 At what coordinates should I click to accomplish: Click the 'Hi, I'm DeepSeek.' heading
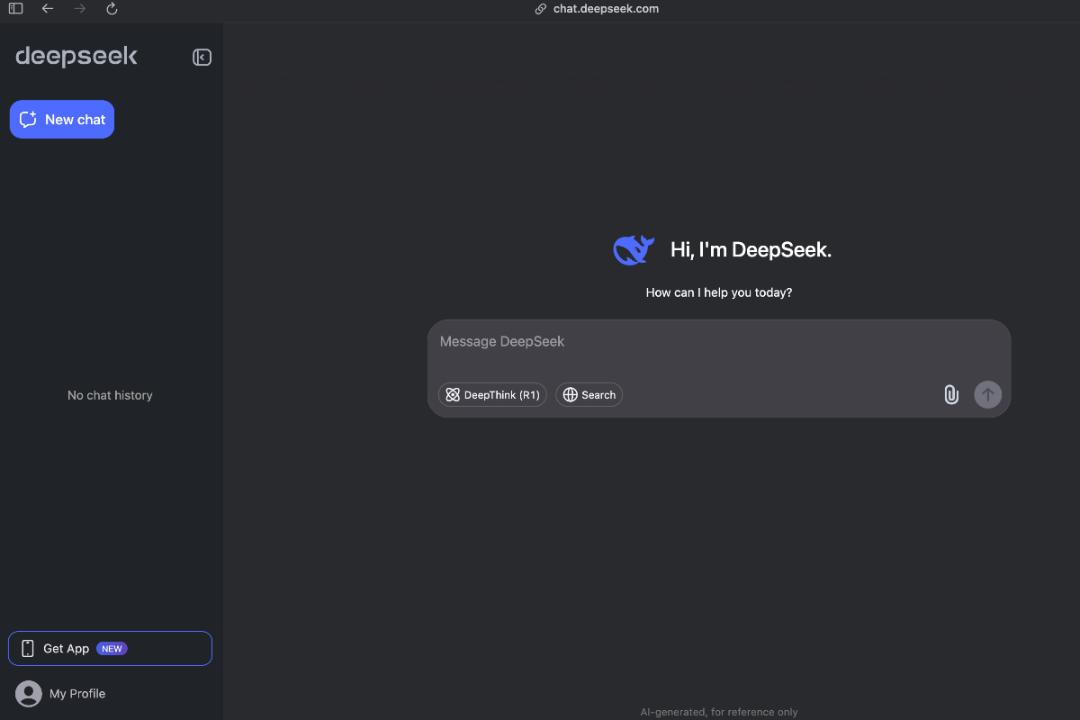[751, 249]
